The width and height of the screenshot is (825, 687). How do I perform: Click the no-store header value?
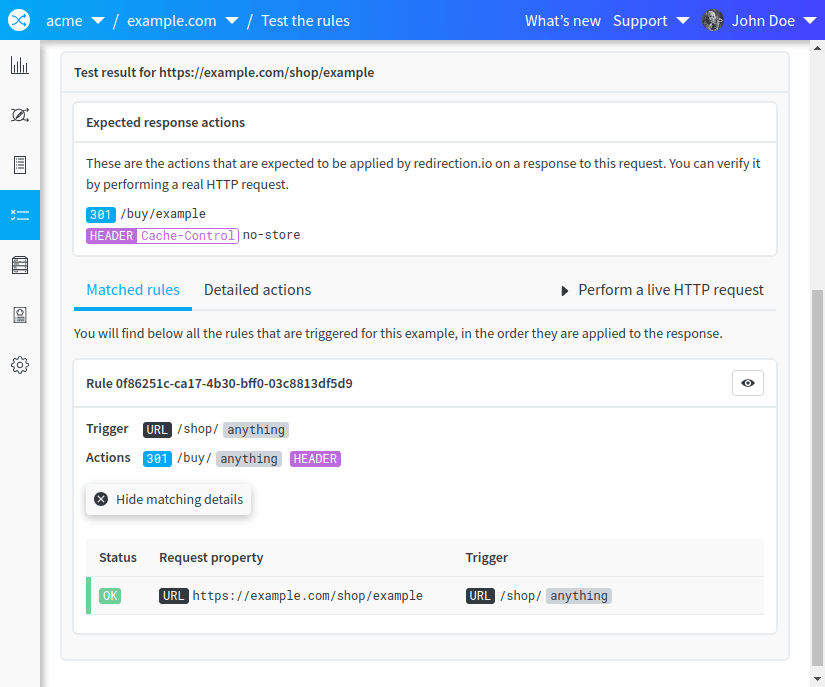(271, 235)
